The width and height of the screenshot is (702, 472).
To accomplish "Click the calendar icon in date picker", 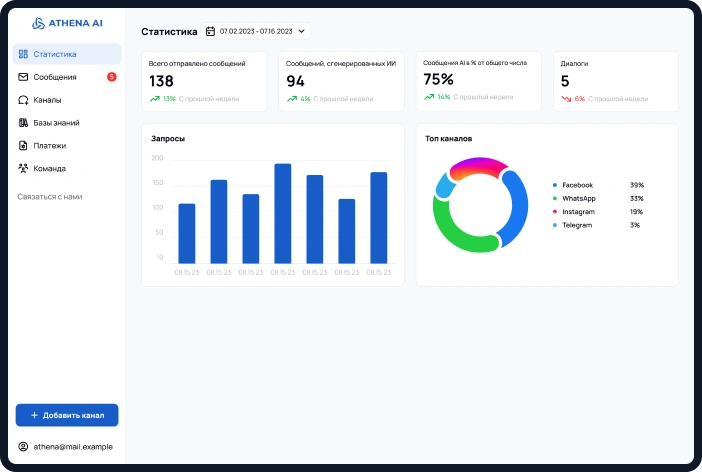I will pyautogui.click(x=210, y=32).
